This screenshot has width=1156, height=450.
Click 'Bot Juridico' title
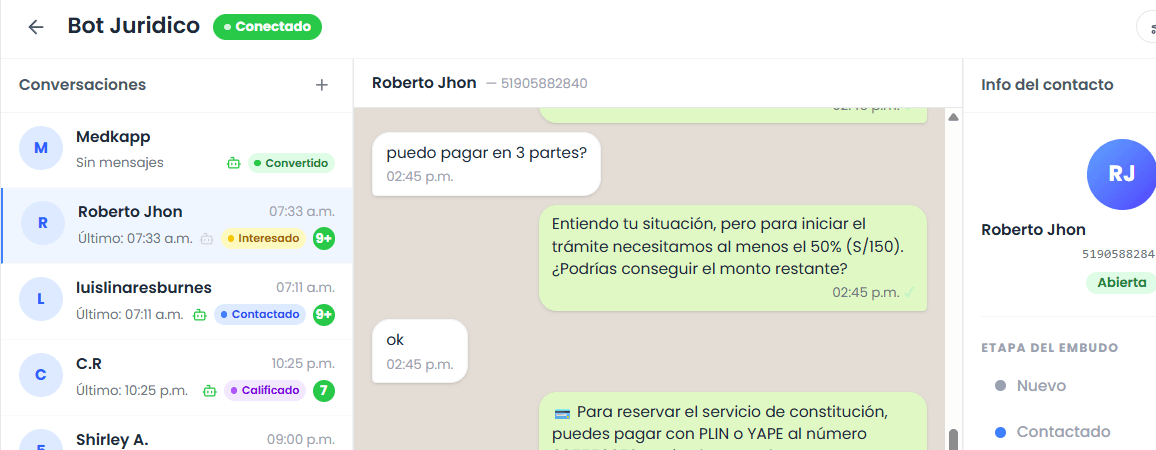click(x=133, y=26)
